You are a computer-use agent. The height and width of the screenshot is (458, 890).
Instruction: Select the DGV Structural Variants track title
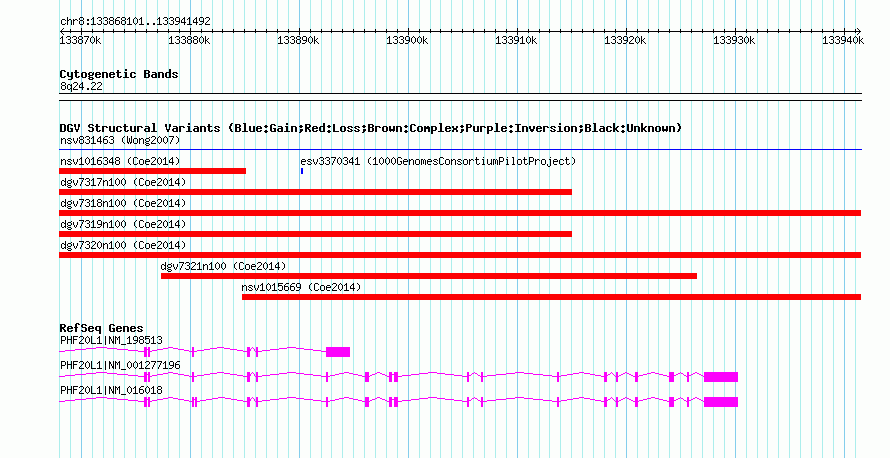coord(371,128)
